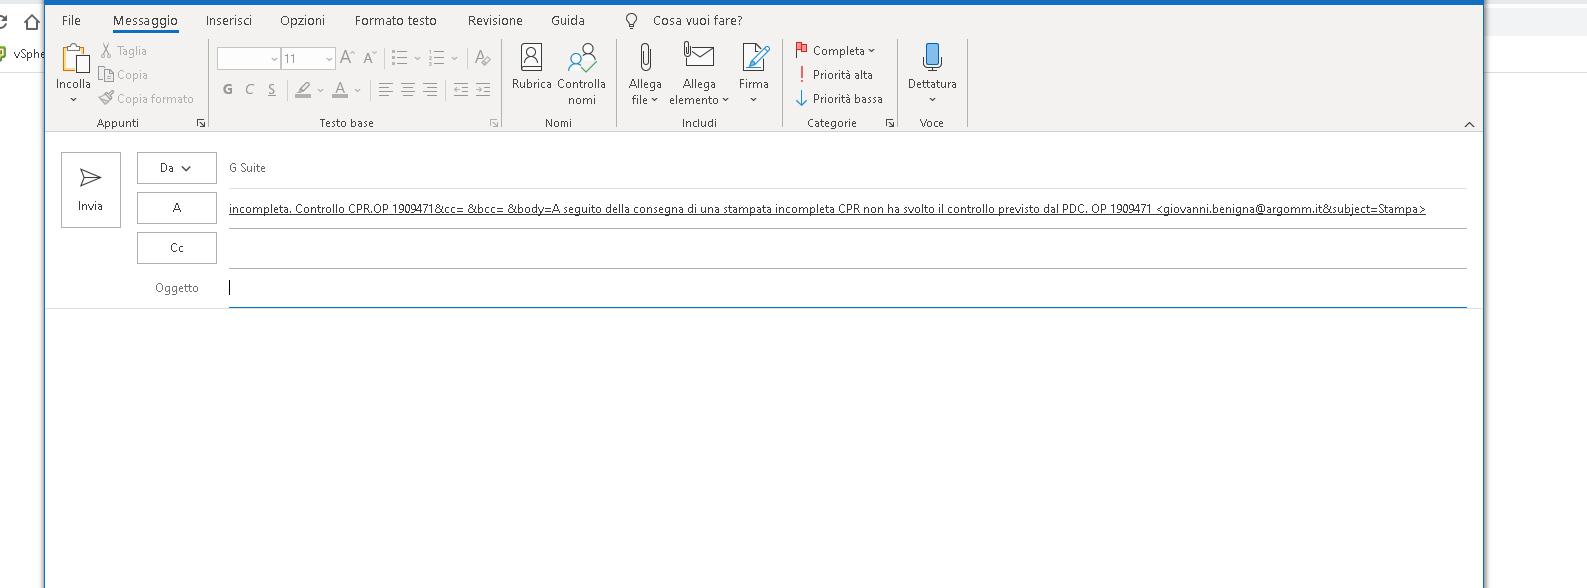Viewport: 1587px width, 588px height.
Task: Click the Incolla paste icon
Action: pos(74,58)
